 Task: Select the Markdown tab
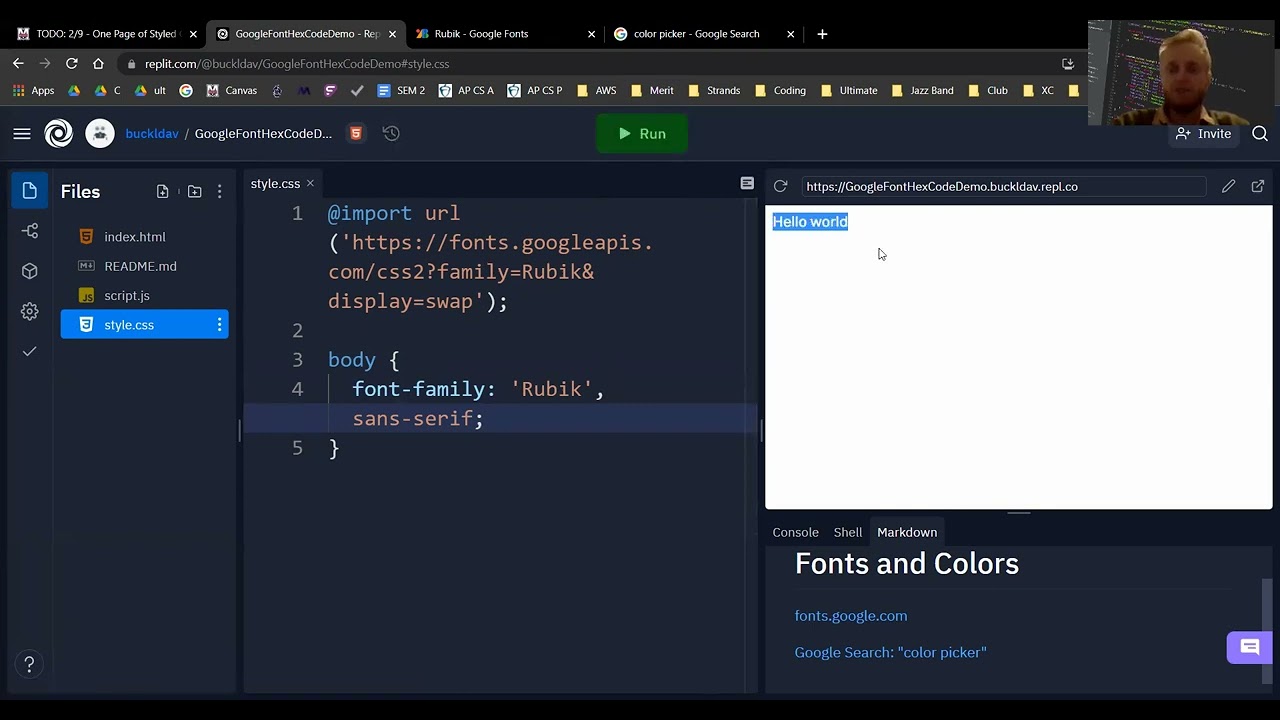pos(907,532)
